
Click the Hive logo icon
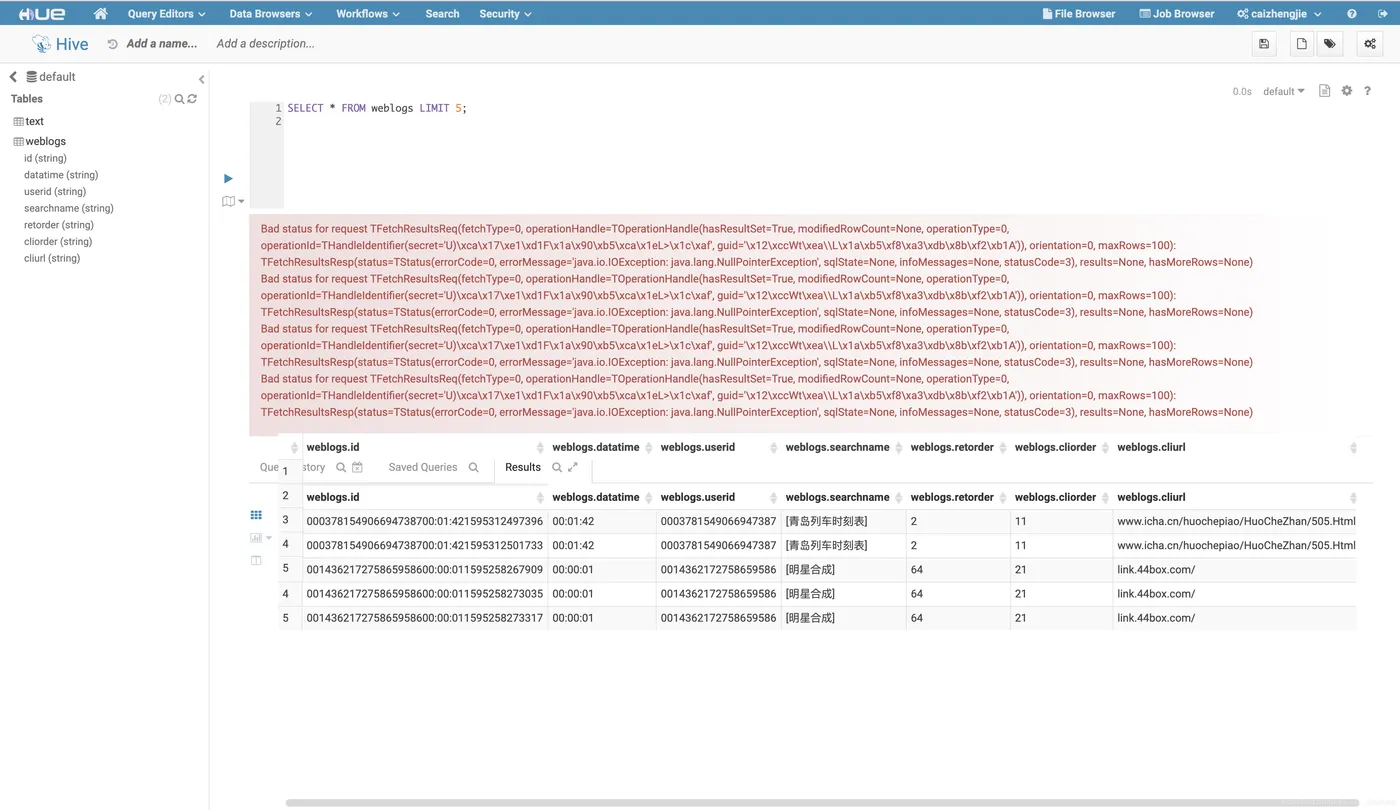pos(41,44)
